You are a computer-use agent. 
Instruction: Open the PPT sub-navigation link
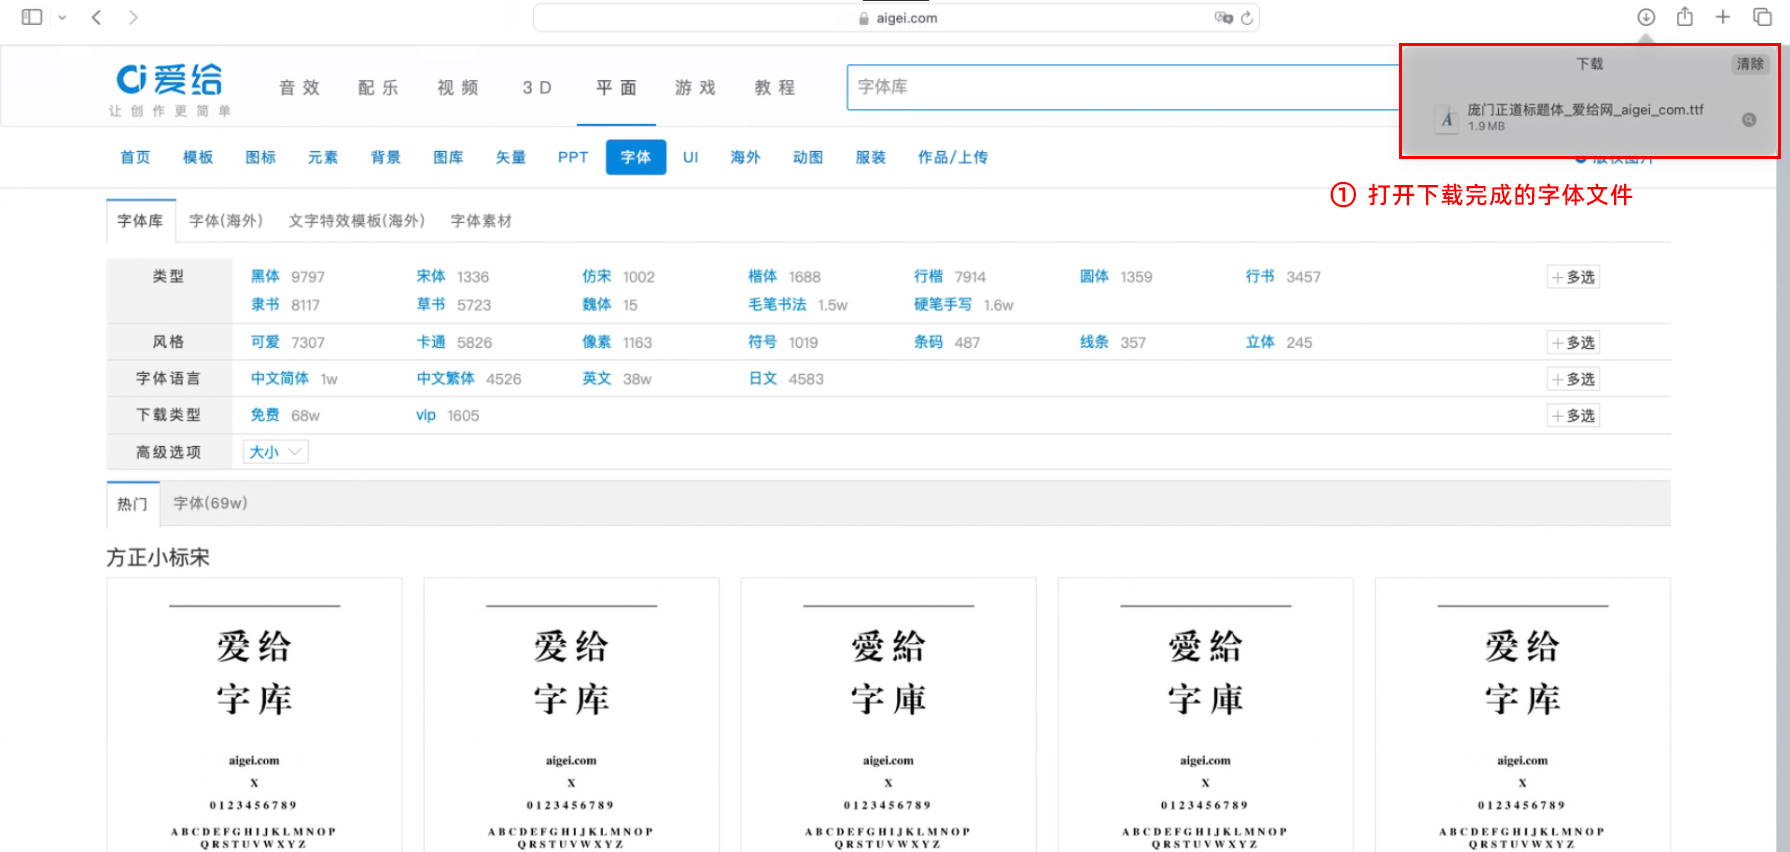pyautogui.click(x=573, y=157)
